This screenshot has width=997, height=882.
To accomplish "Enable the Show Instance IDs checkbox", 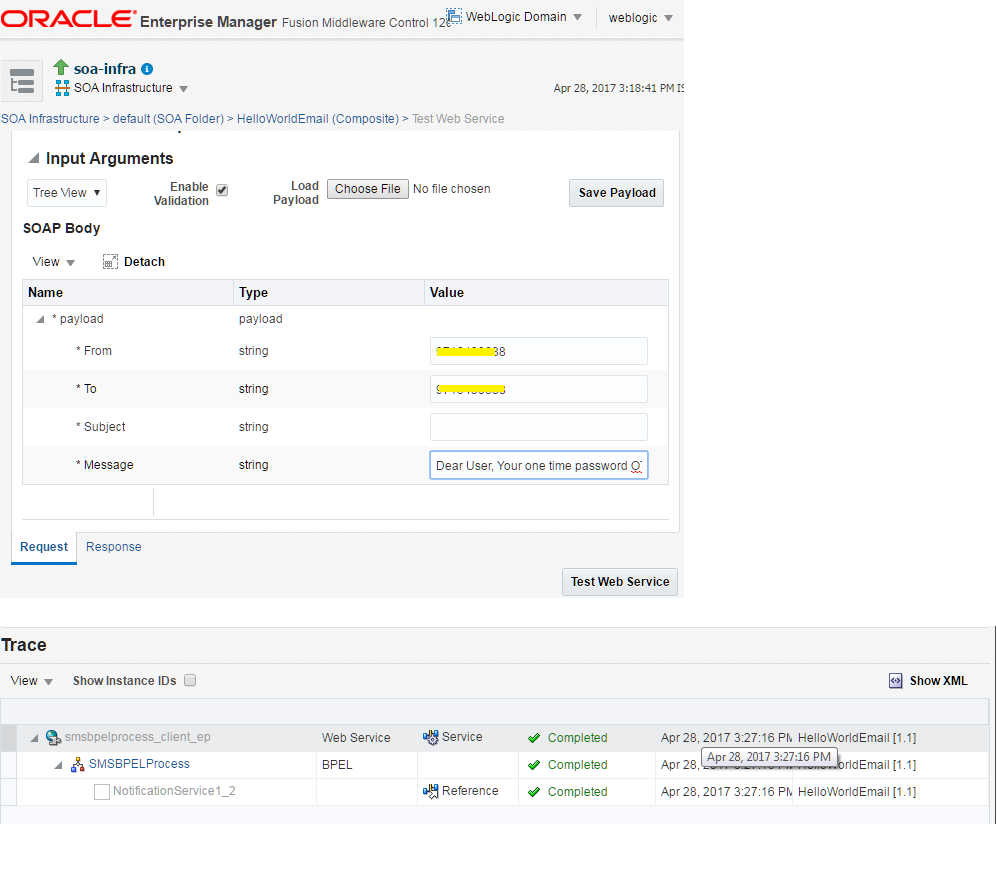I will click(x=189, y=680).
